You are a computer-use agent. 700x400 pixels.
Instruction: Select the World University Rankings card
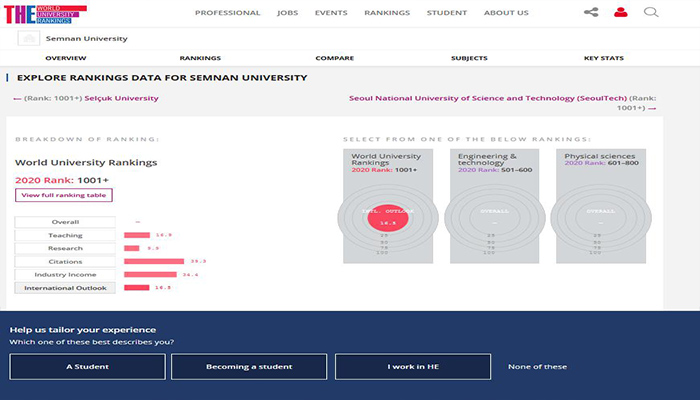point(388,206)
